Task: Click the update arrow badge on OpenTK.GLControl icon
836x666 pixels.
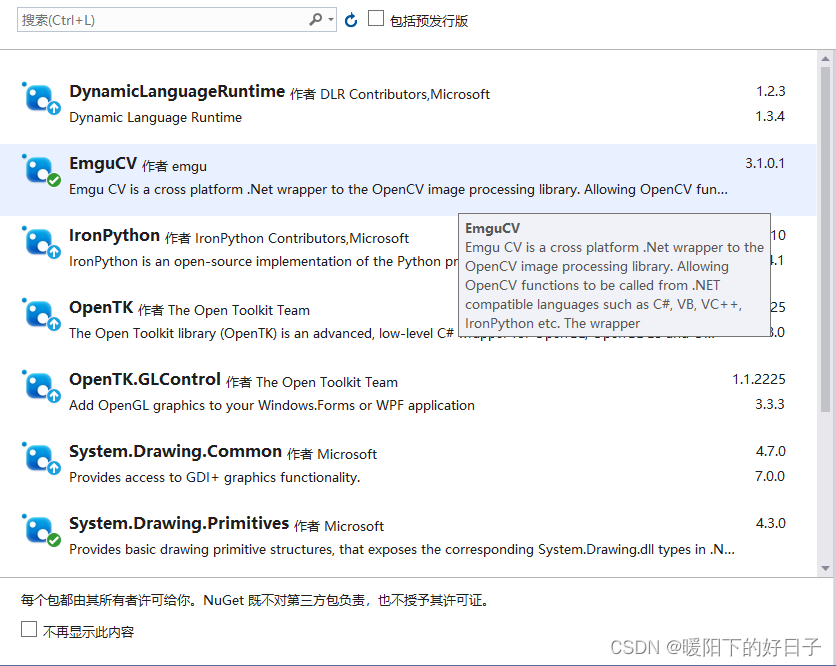Action: [54, 396]
